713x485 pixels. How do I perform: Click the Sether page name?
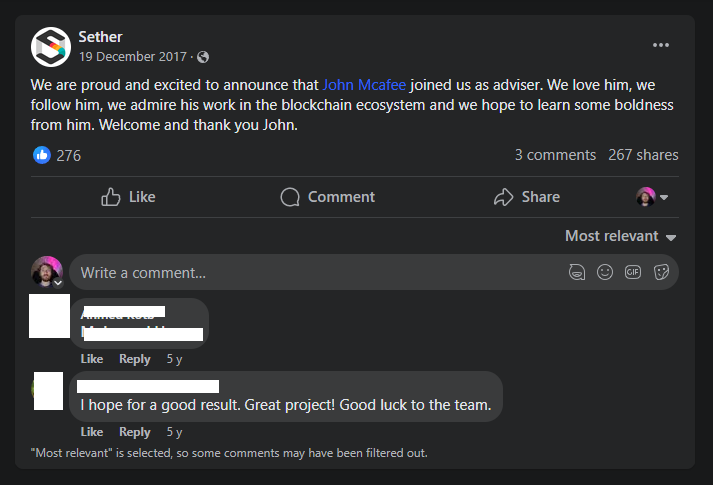100,37
